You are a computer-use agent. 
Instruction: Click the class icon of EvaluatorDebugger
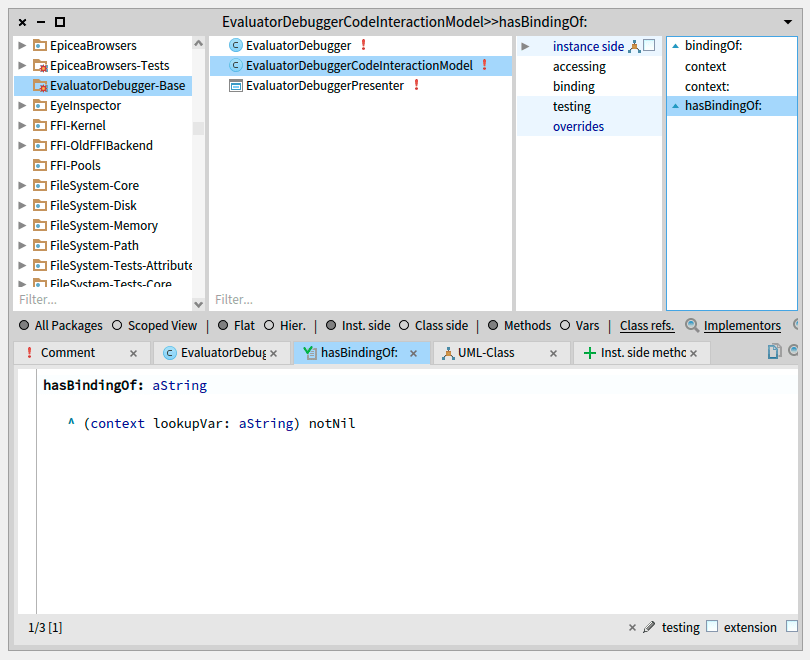[236, 46]
